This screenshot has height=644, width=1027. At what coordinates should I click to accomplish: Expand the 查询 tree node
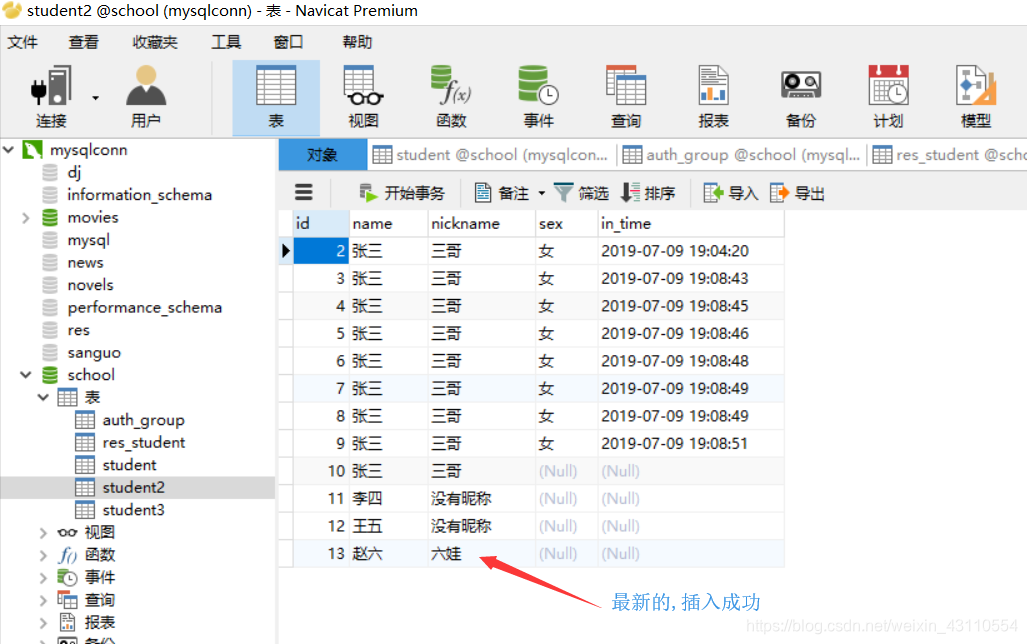tap(43, 600)
